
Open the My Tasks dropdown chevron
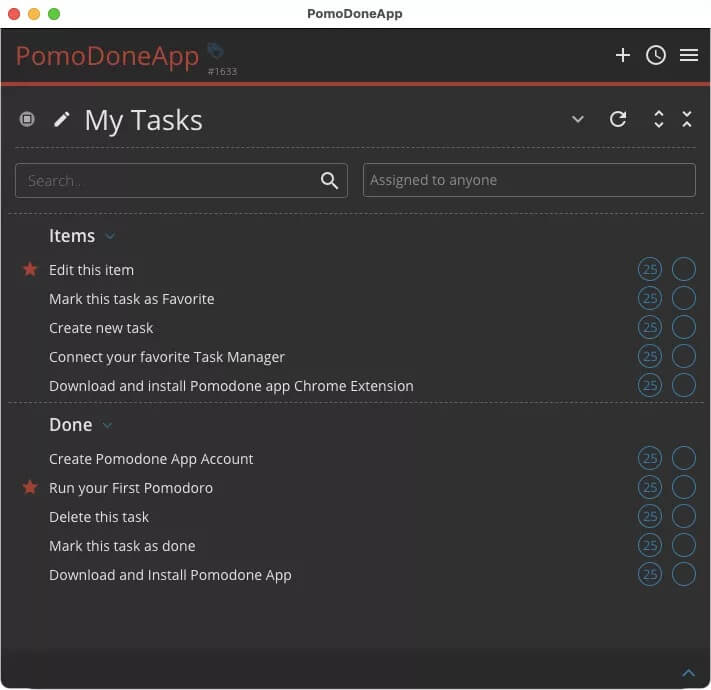(577, 119)
